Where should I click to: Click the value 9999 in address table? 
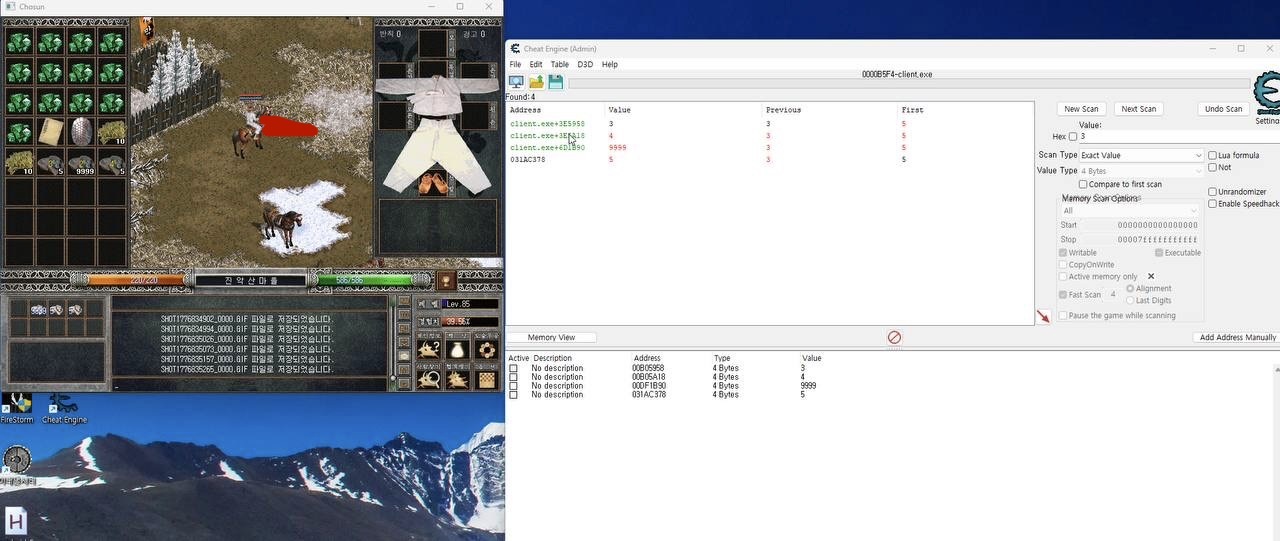tap(809, 386)
